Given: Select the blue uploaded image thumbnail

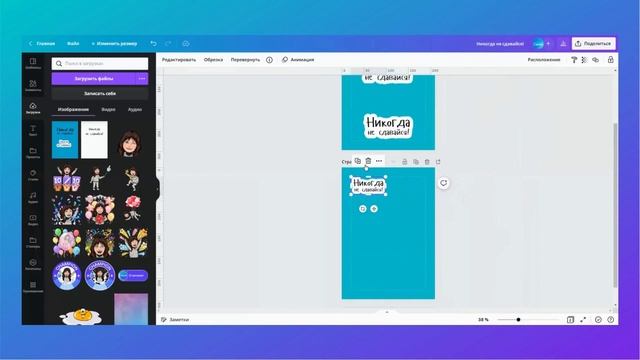Looking at the screenshot, I should coord(65,140).
